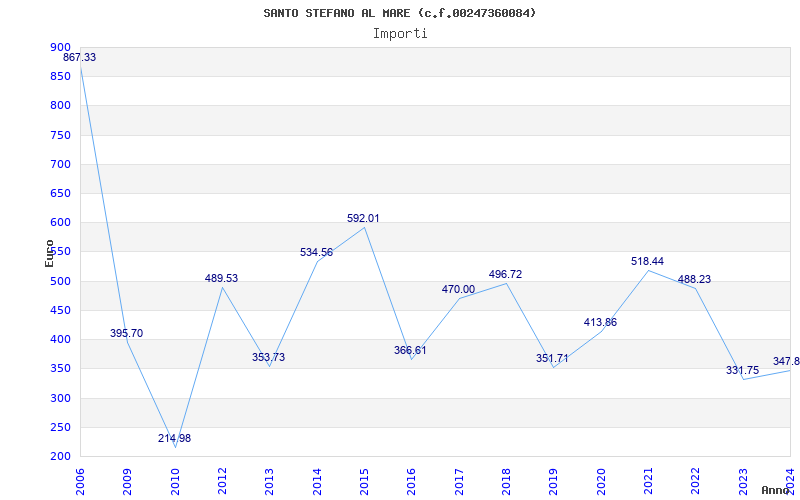
Task: Select the 353.73 data label
Action: [268, 358]
